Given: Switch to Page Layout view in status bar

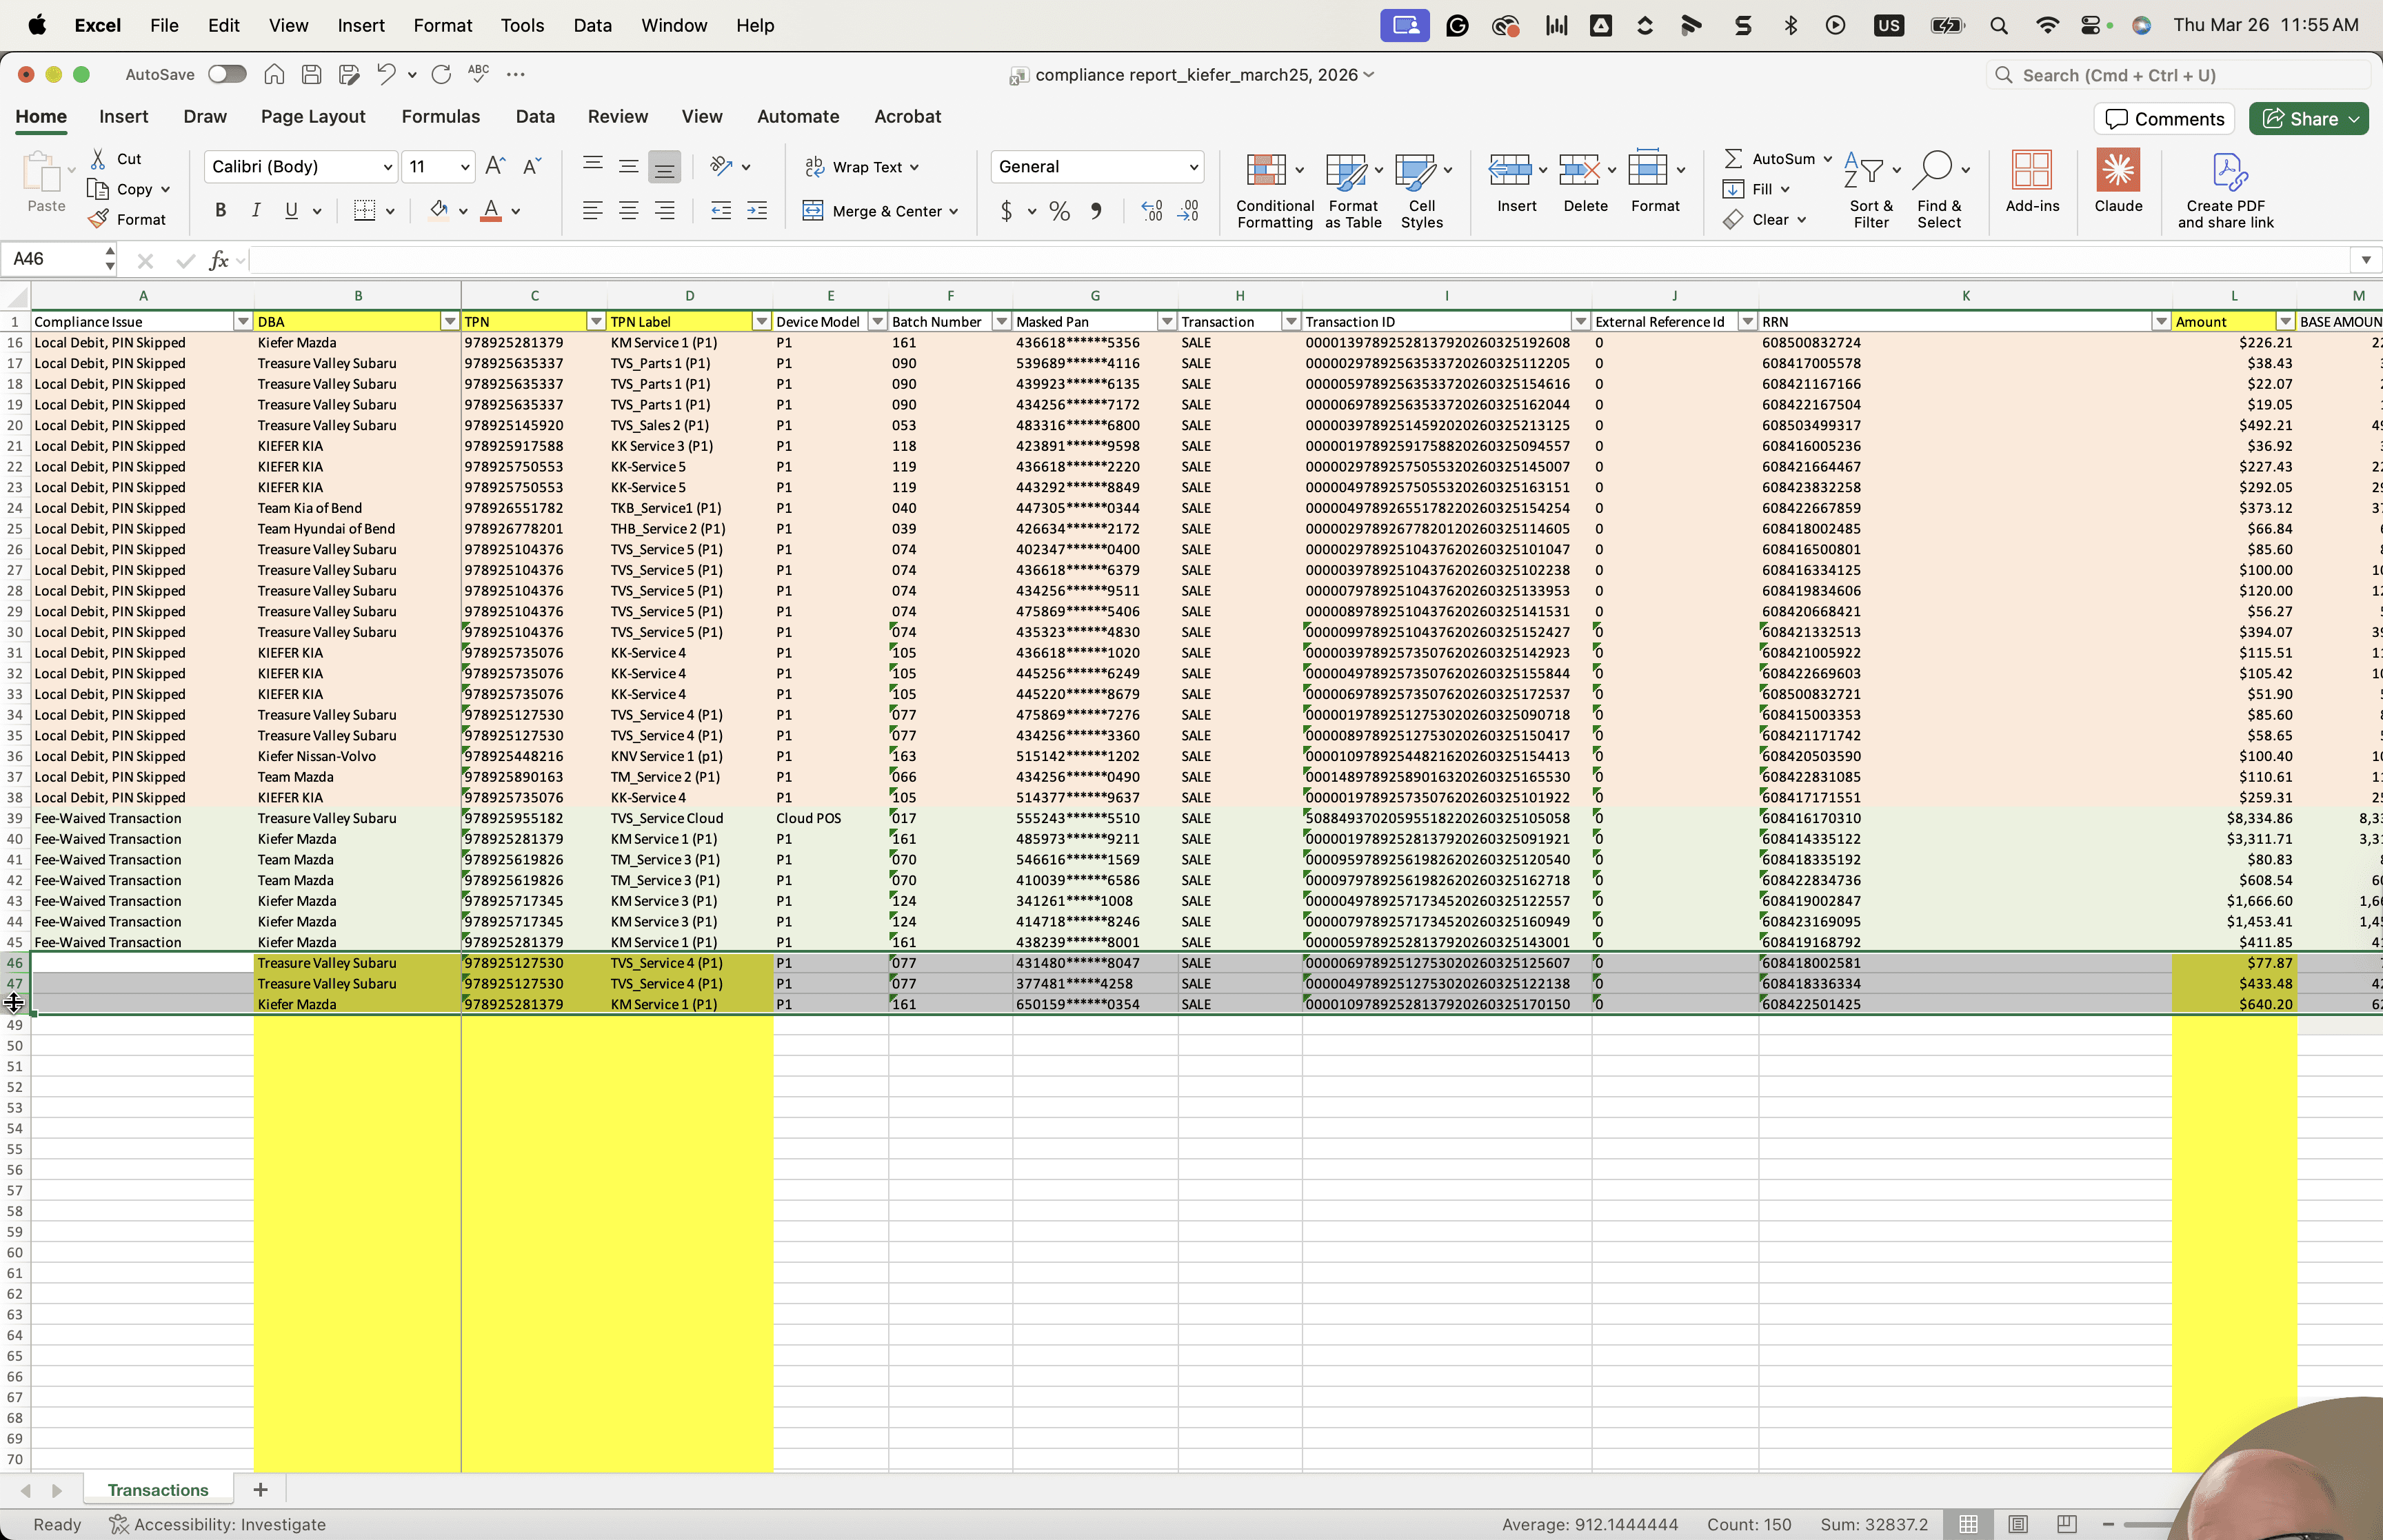Looking at the screenshot, I should click(x=2018, y=1524).
